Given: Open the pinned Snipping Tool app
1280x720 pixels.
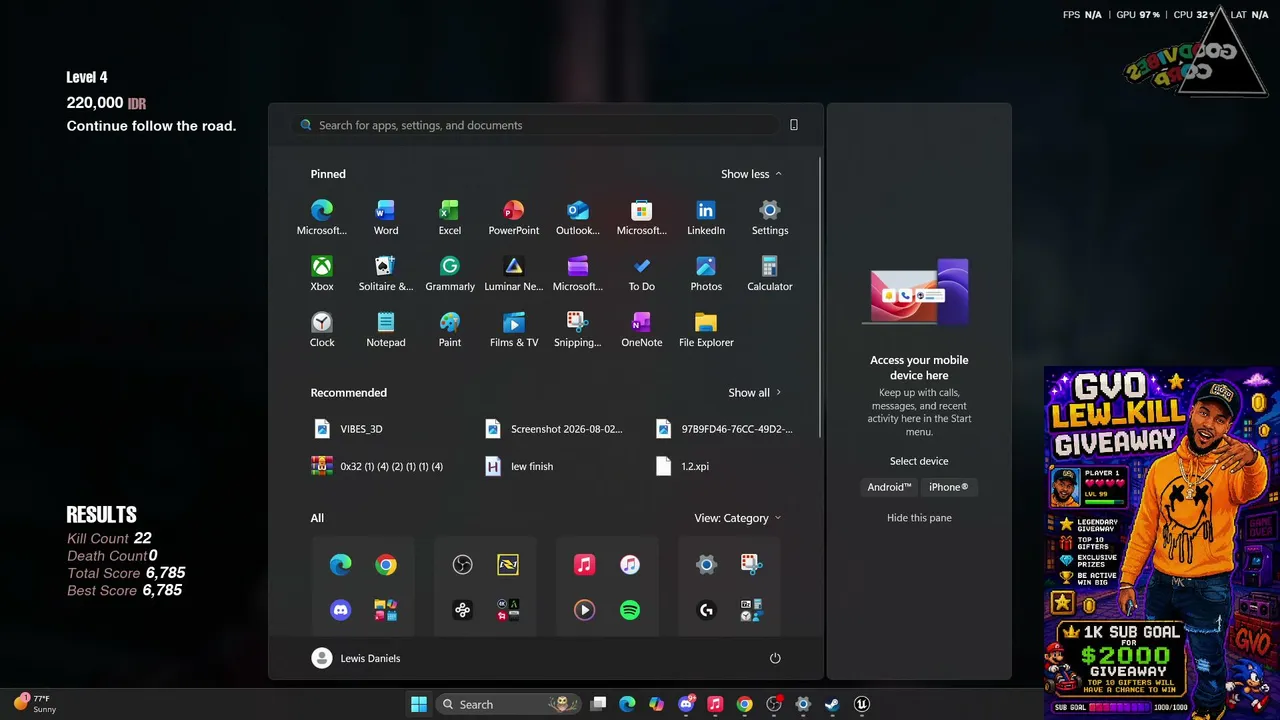Looking at the screenshot, I should [x=578, y=329].
